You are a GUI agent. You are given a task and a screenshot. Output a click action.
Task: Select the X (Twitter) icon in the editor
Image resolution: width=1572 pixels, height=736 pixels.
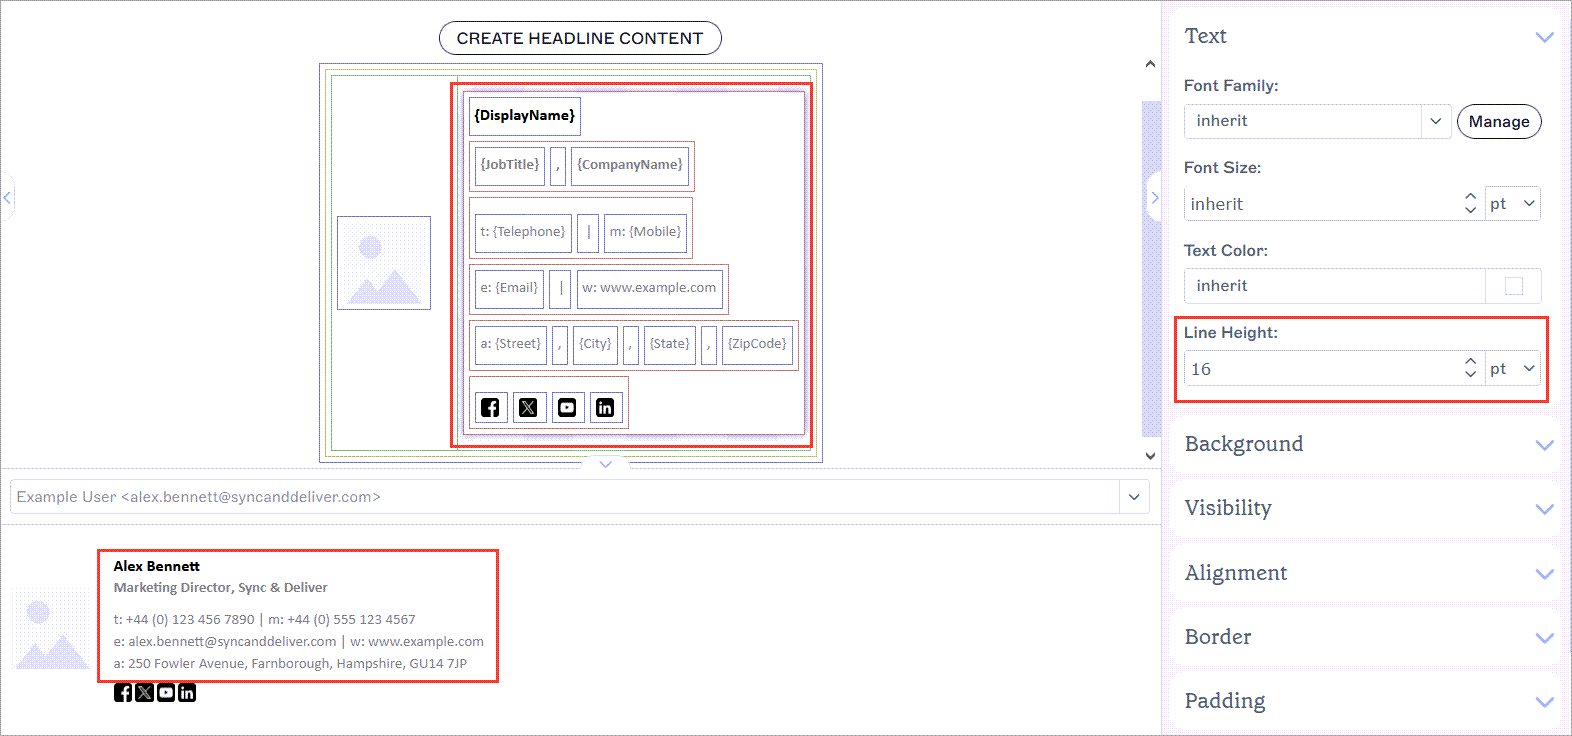(x=528, y=407)
